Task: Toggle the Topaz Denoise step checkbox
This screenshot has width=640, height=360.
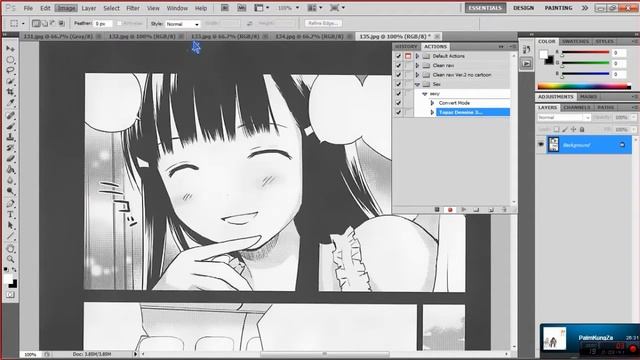Action: tap(398, 112)
